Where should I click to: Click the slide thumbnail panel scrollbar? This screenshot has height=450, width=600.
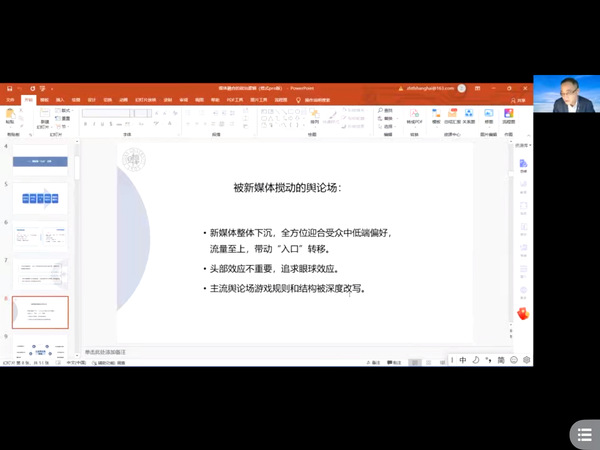pyautogui.click(x=77, y=168)
